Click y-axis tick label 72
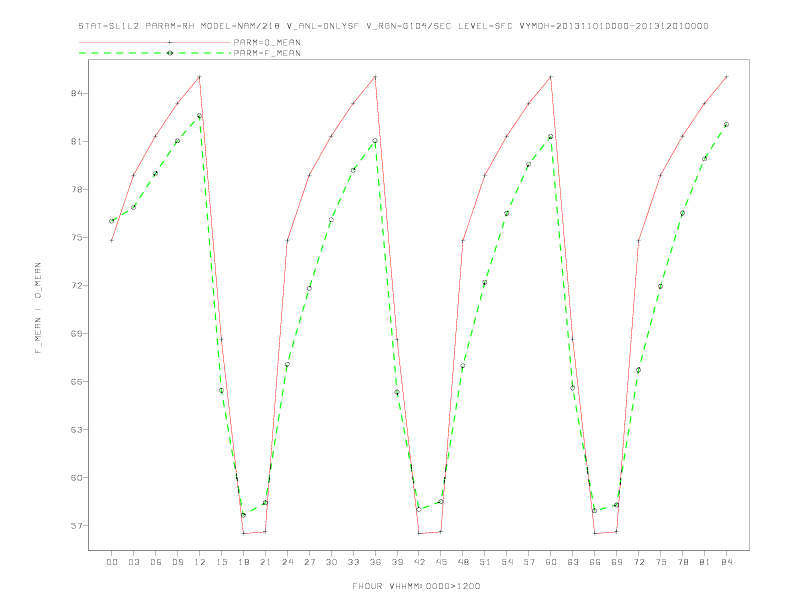 coord(76,285)
